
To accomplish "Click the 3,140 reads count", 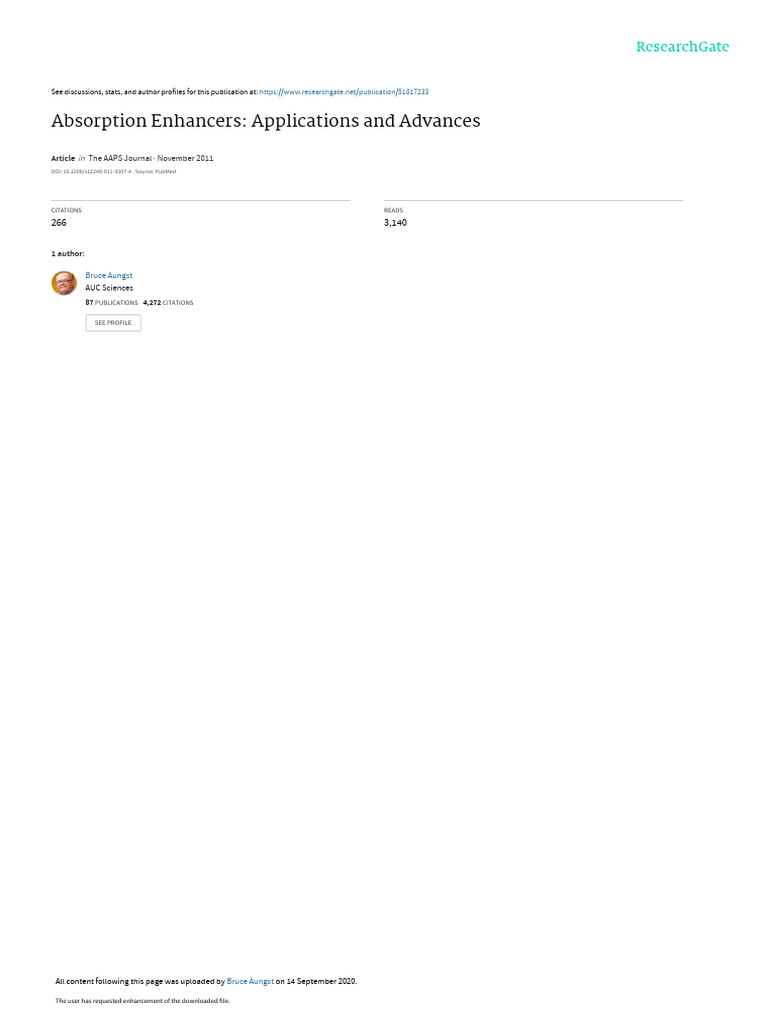I will pos(395,223).
